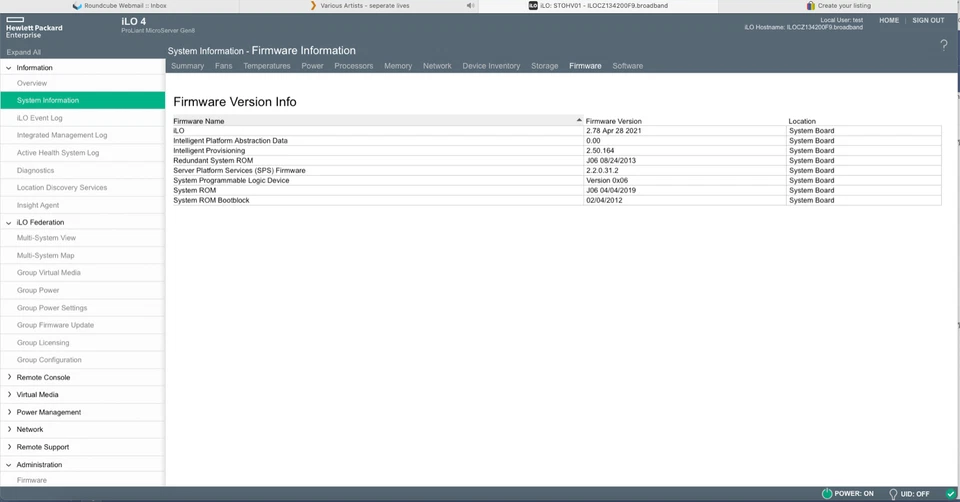Screen dimensions: 960x502
Task: Switch to Create your listing browser tab
Action: click(x=838, y=6)
